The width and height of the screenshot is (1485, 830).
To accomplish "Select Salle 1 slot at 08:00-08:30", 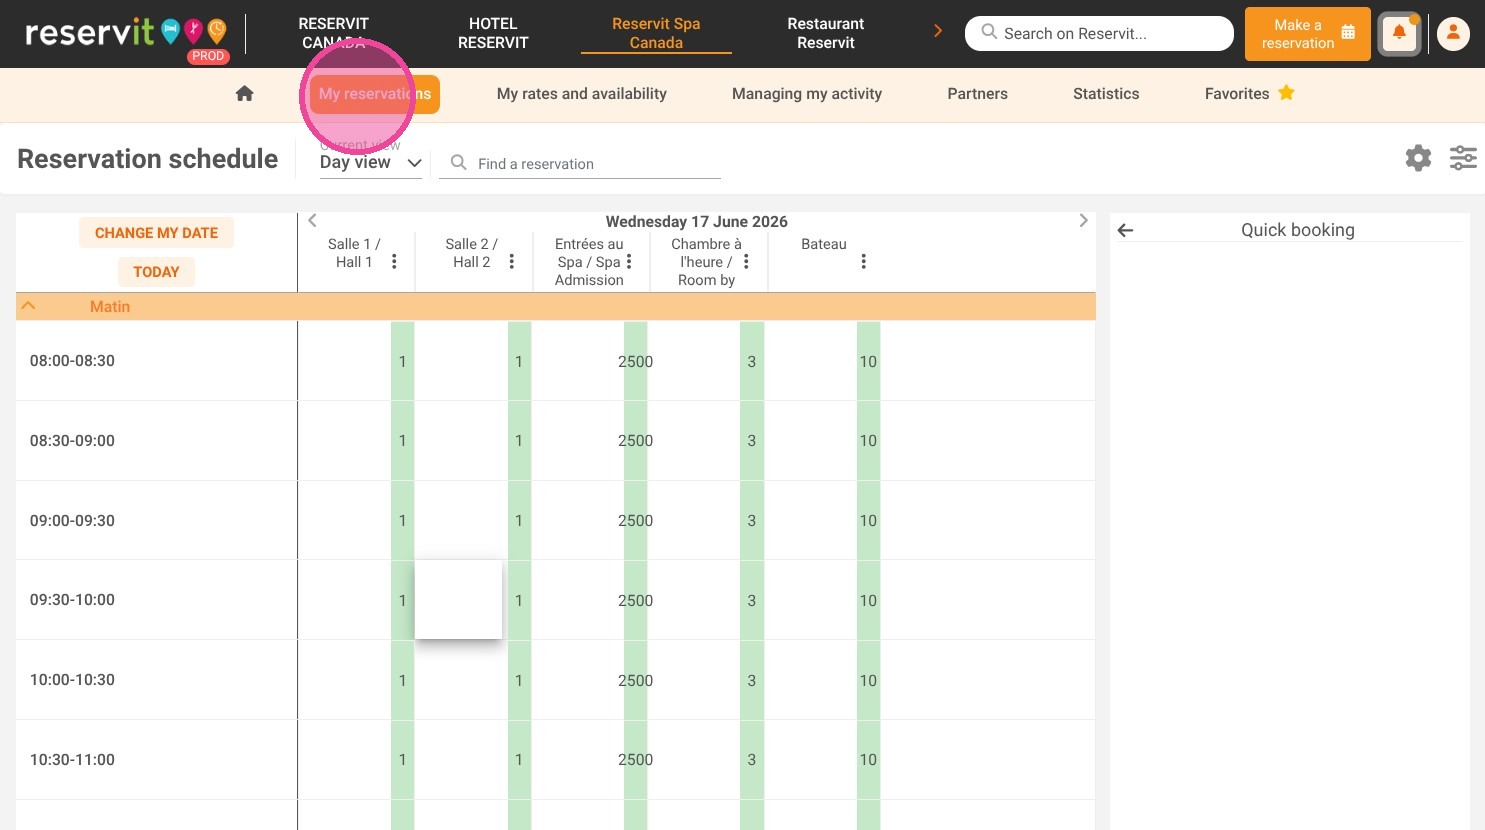I will pos(402,361).
